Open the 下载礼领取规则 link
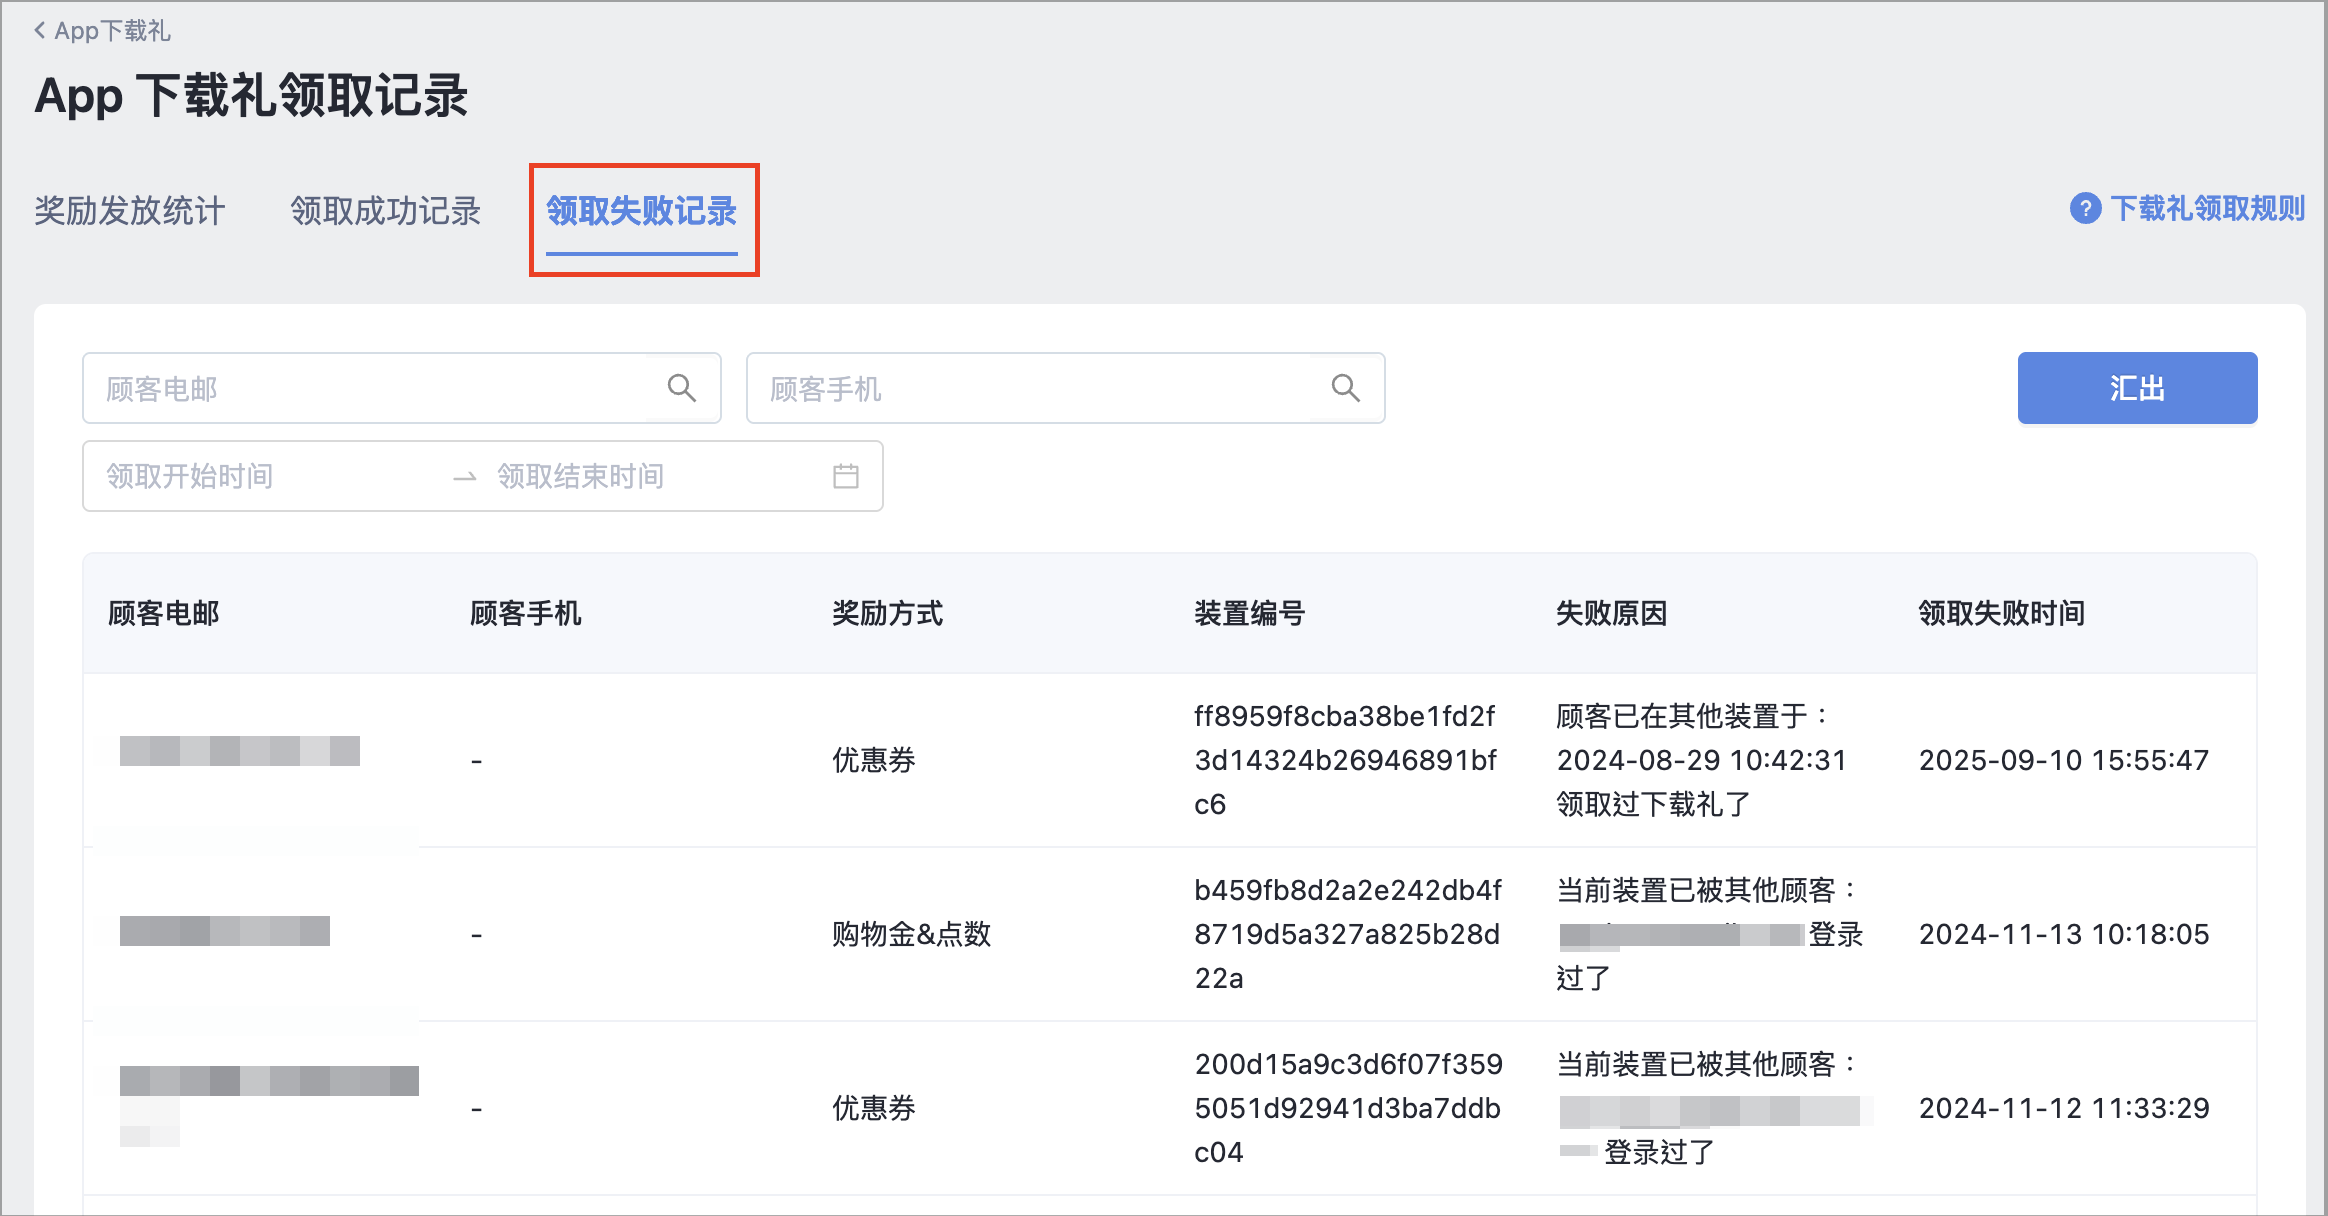The image size is (2328, 1216). pos(2207,208)
